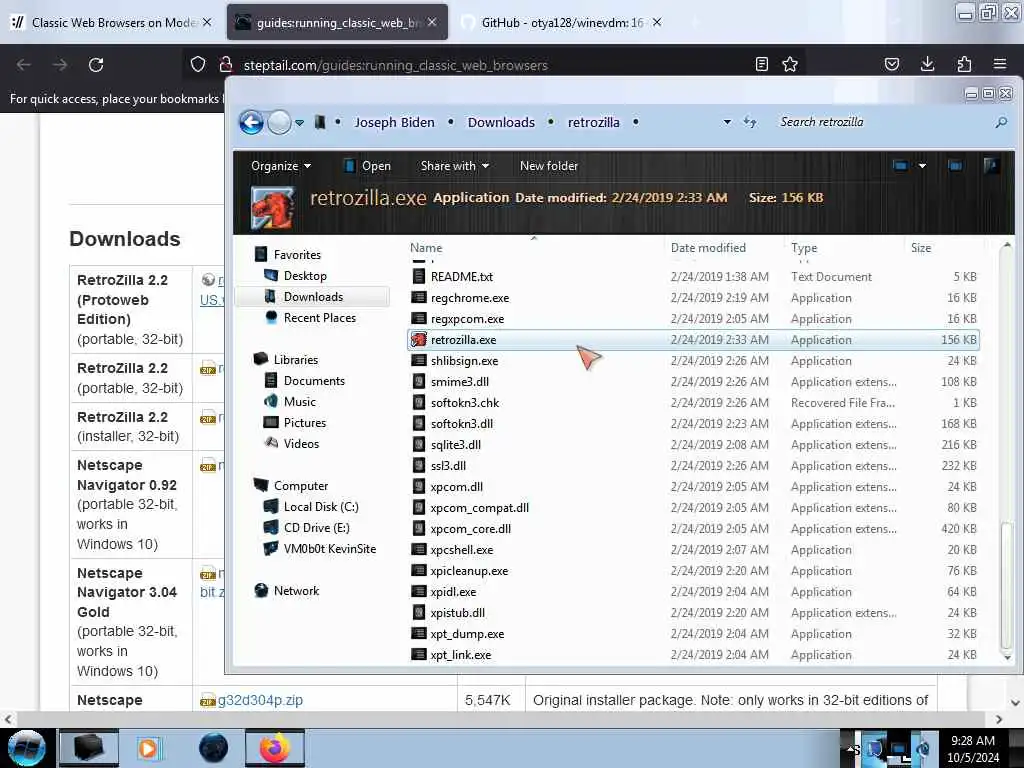Select the README.txt file icon

[x=419, y=277]
